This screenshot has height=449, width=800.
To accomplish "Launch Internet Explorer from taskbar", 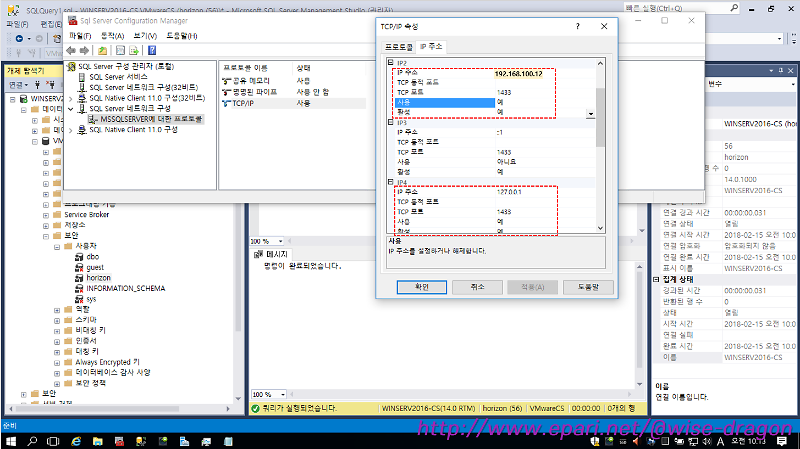I will coord(76,441).
